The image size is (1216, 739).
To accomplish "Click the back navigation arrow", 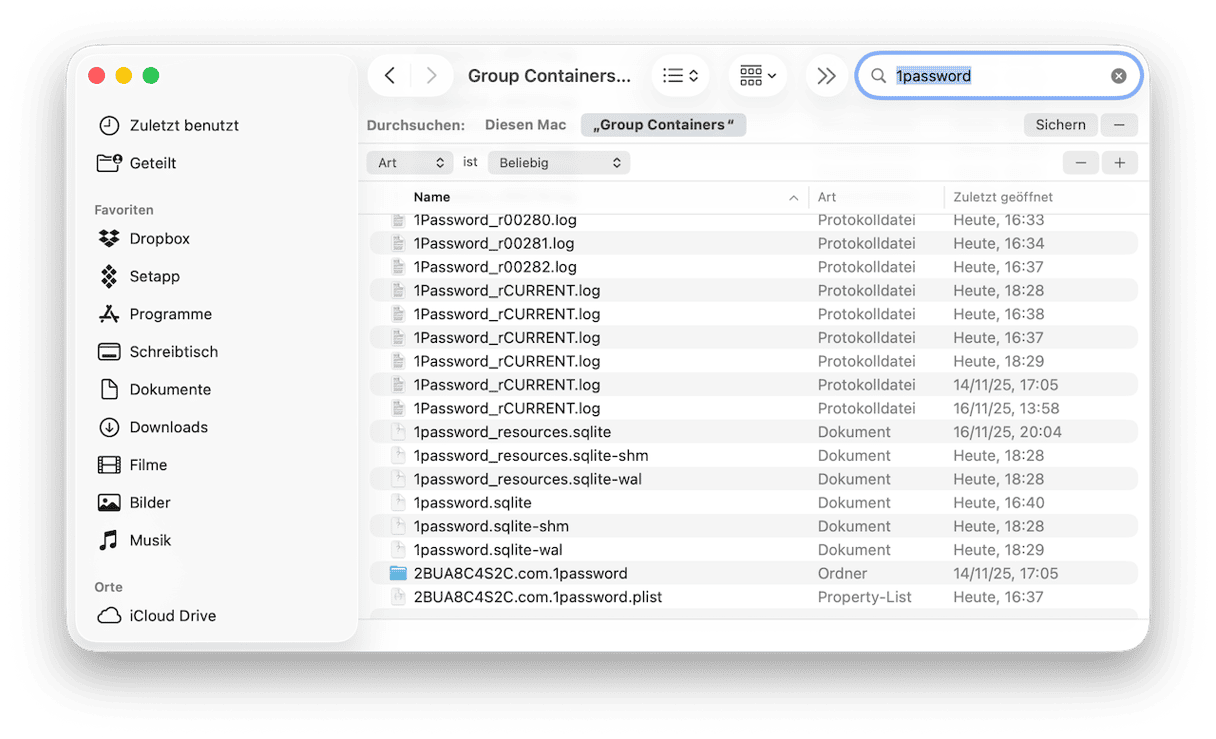I will point(390,76).
